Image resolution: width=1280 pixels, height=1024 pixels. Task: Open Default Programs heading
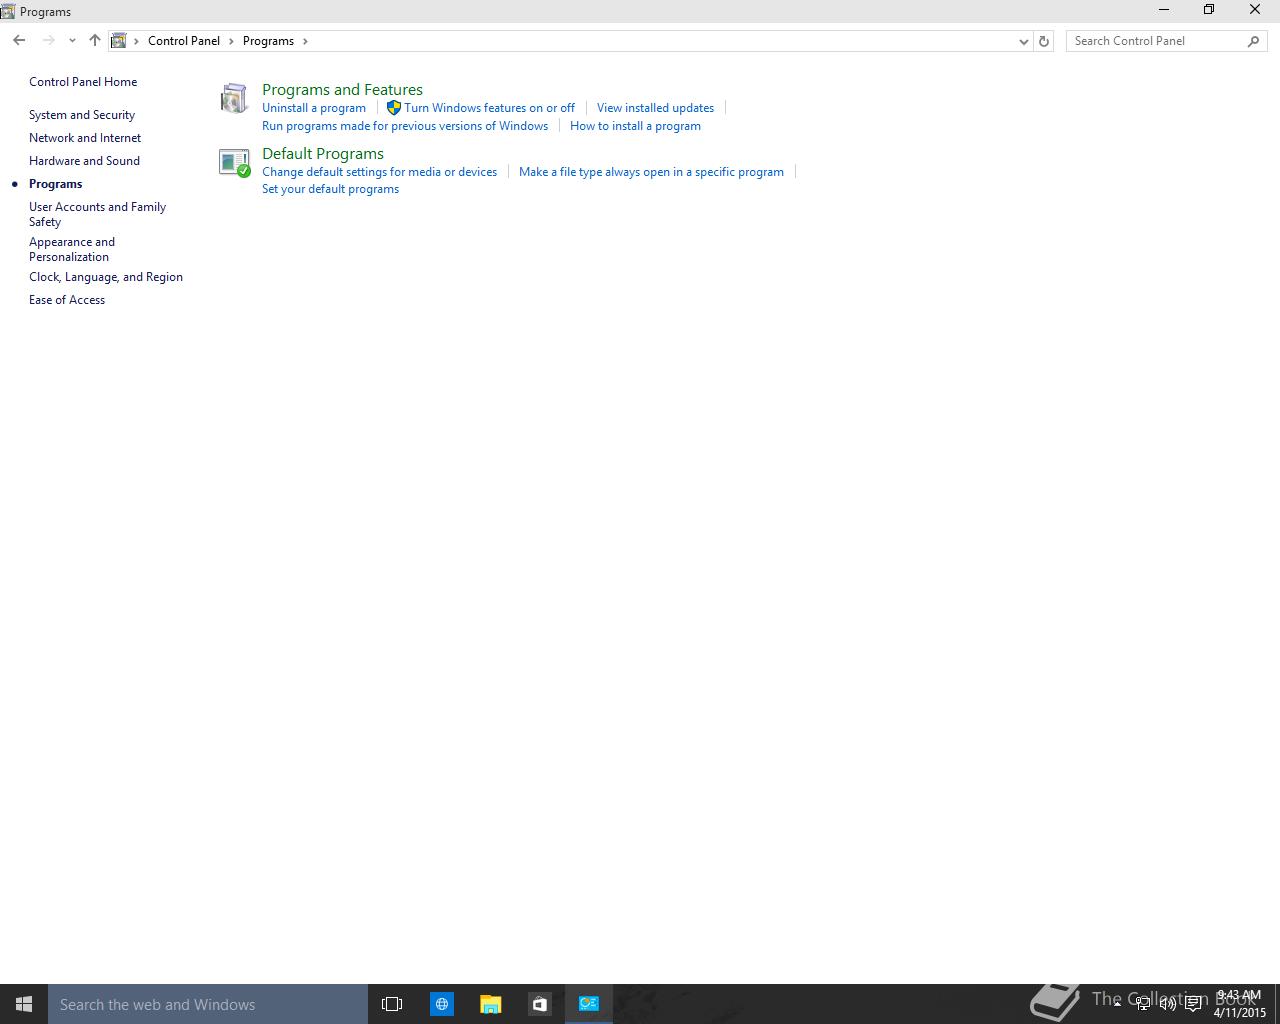point(323,154)
